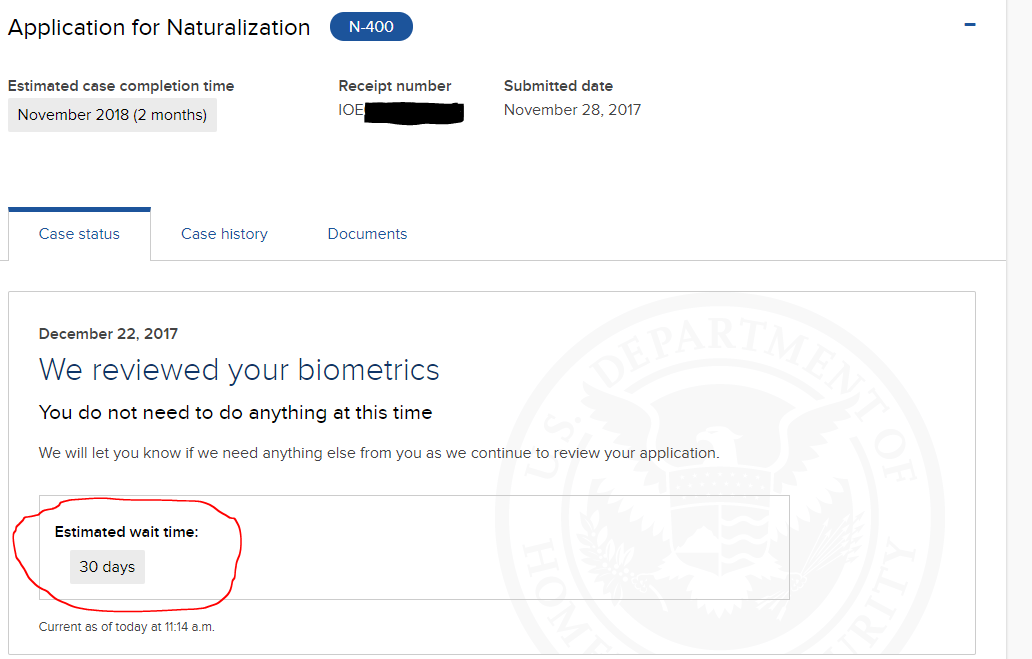The image size is (1032, 659).
Task: Go to the Documents tab
Action: (367, 234)
